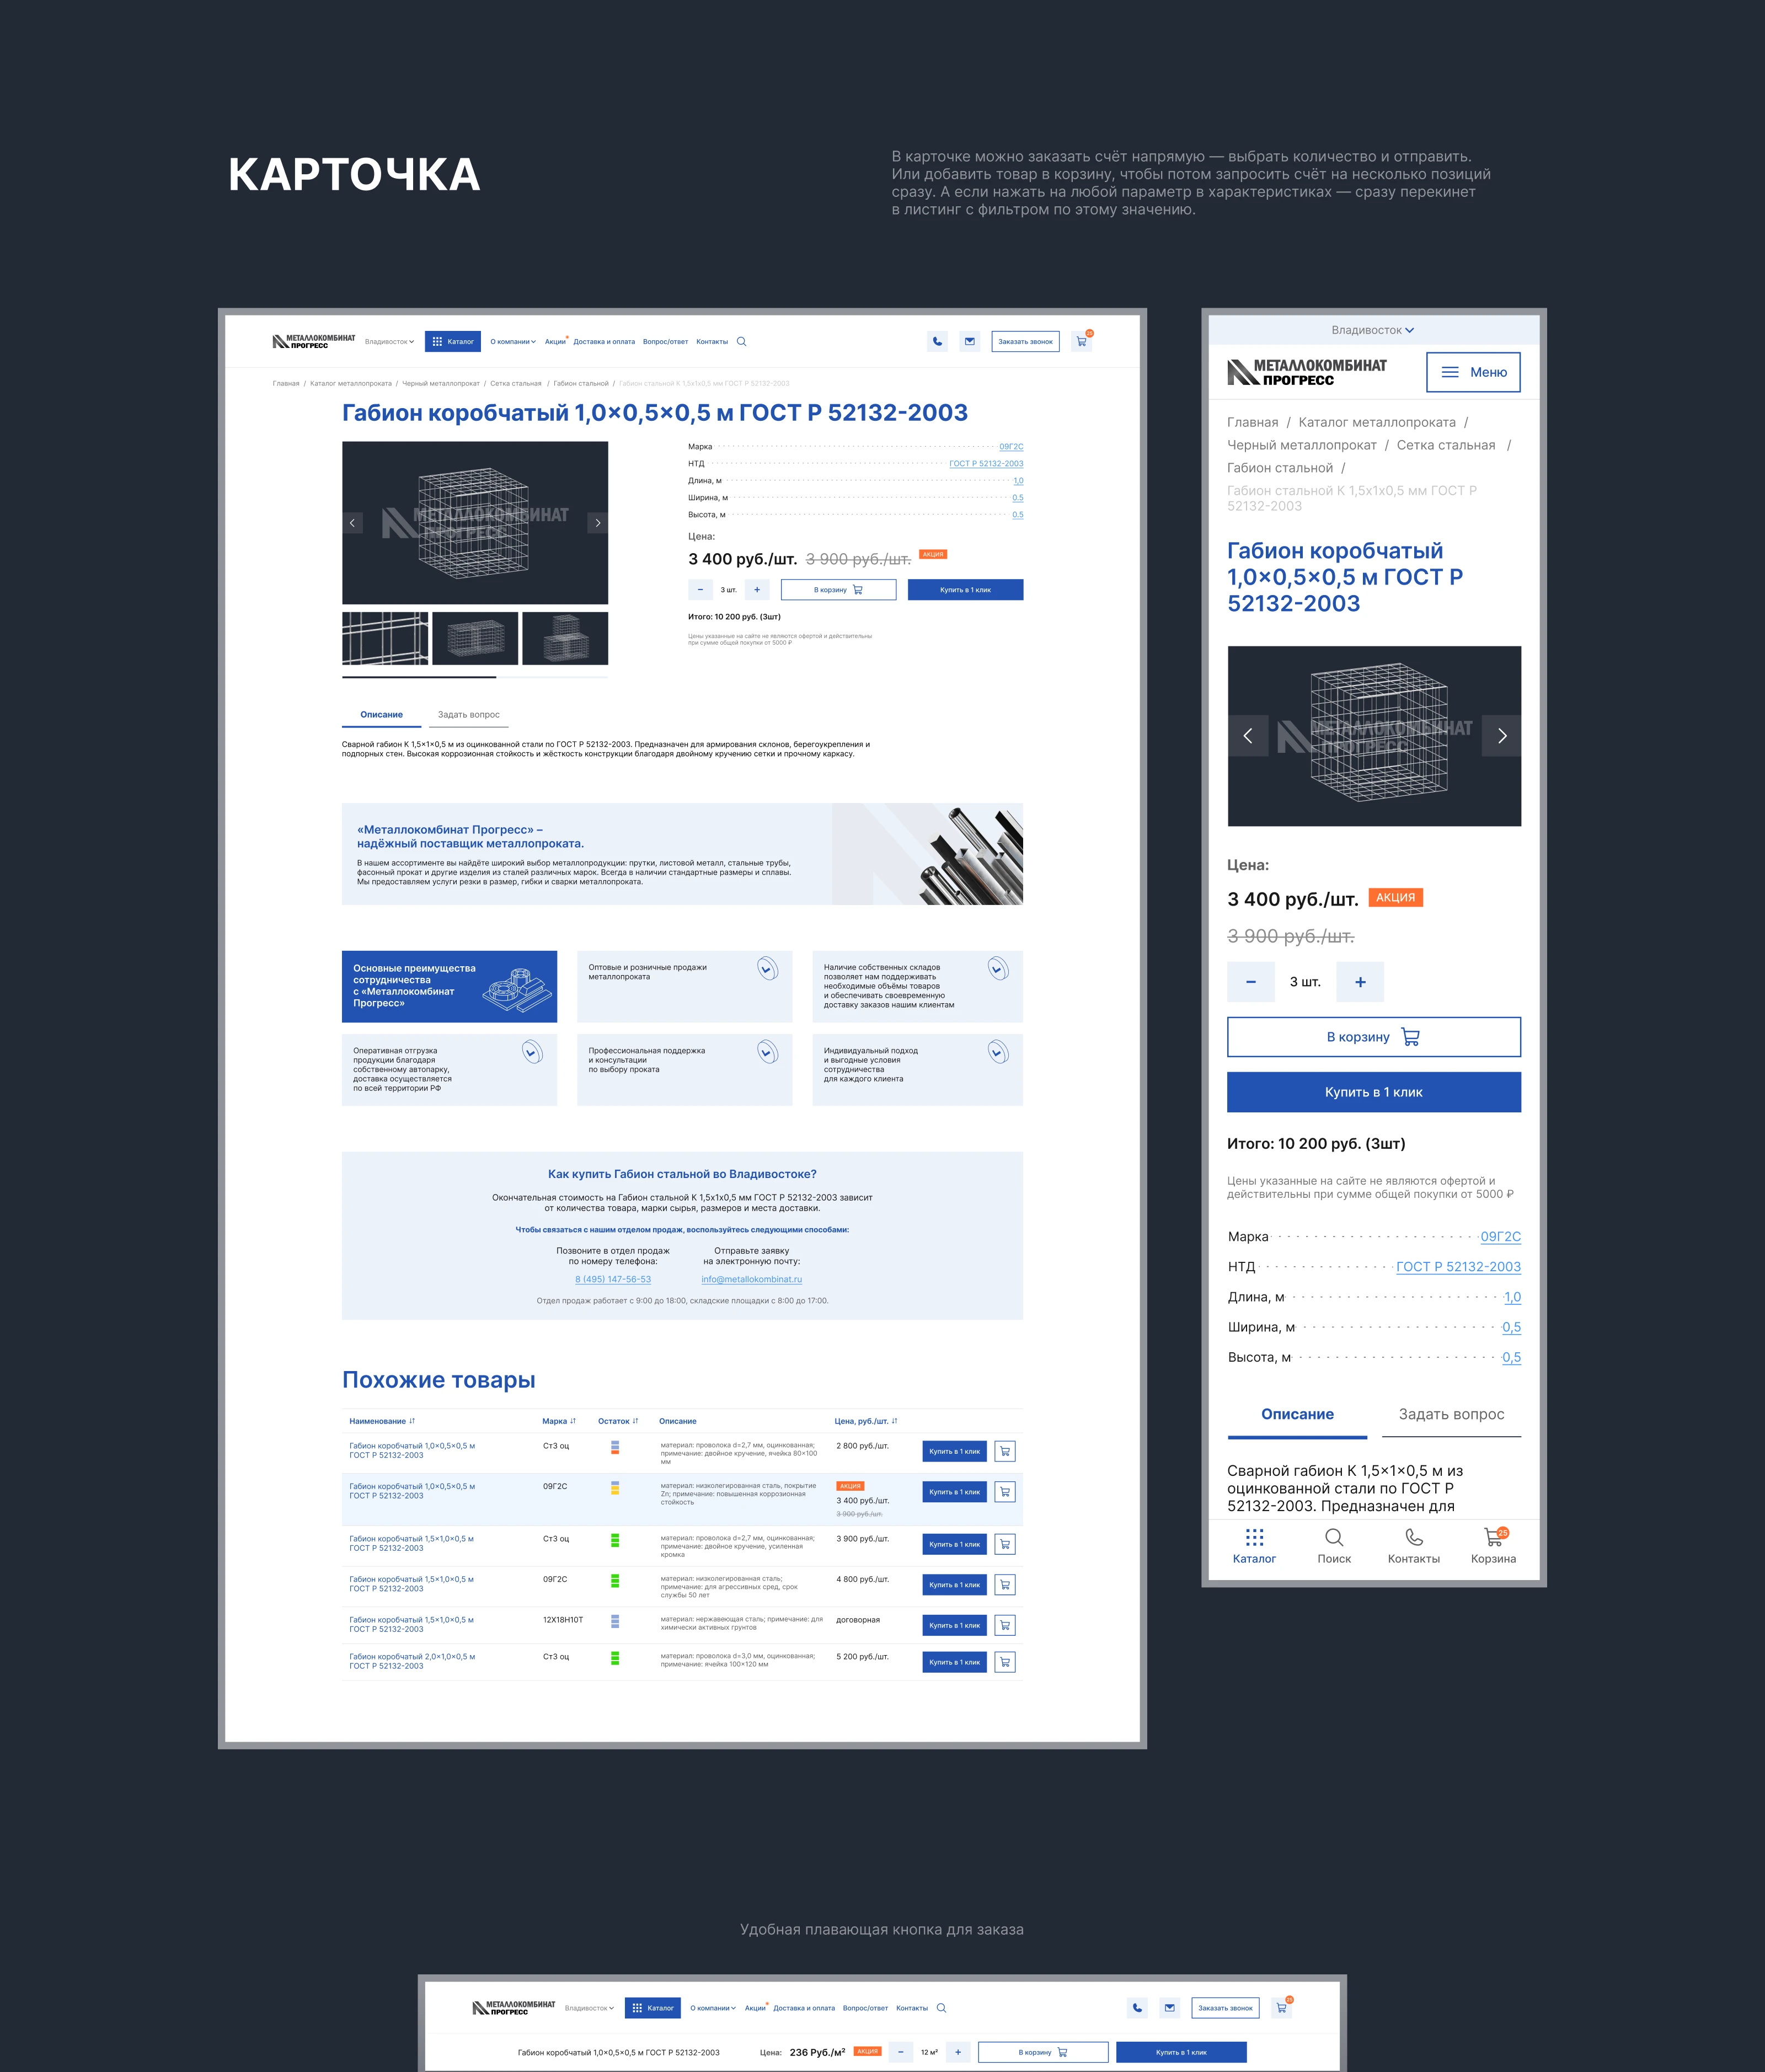This screenshot has height=2072, width=1765.
Task: Click the ГОСТ Р 52132-2003 НТД link
Action: 986,464
